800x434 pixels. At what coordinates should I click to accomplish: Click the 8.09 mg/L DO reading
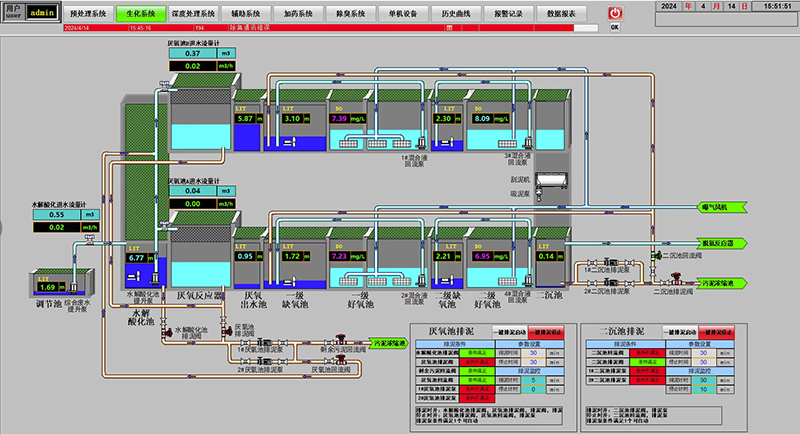482,118
